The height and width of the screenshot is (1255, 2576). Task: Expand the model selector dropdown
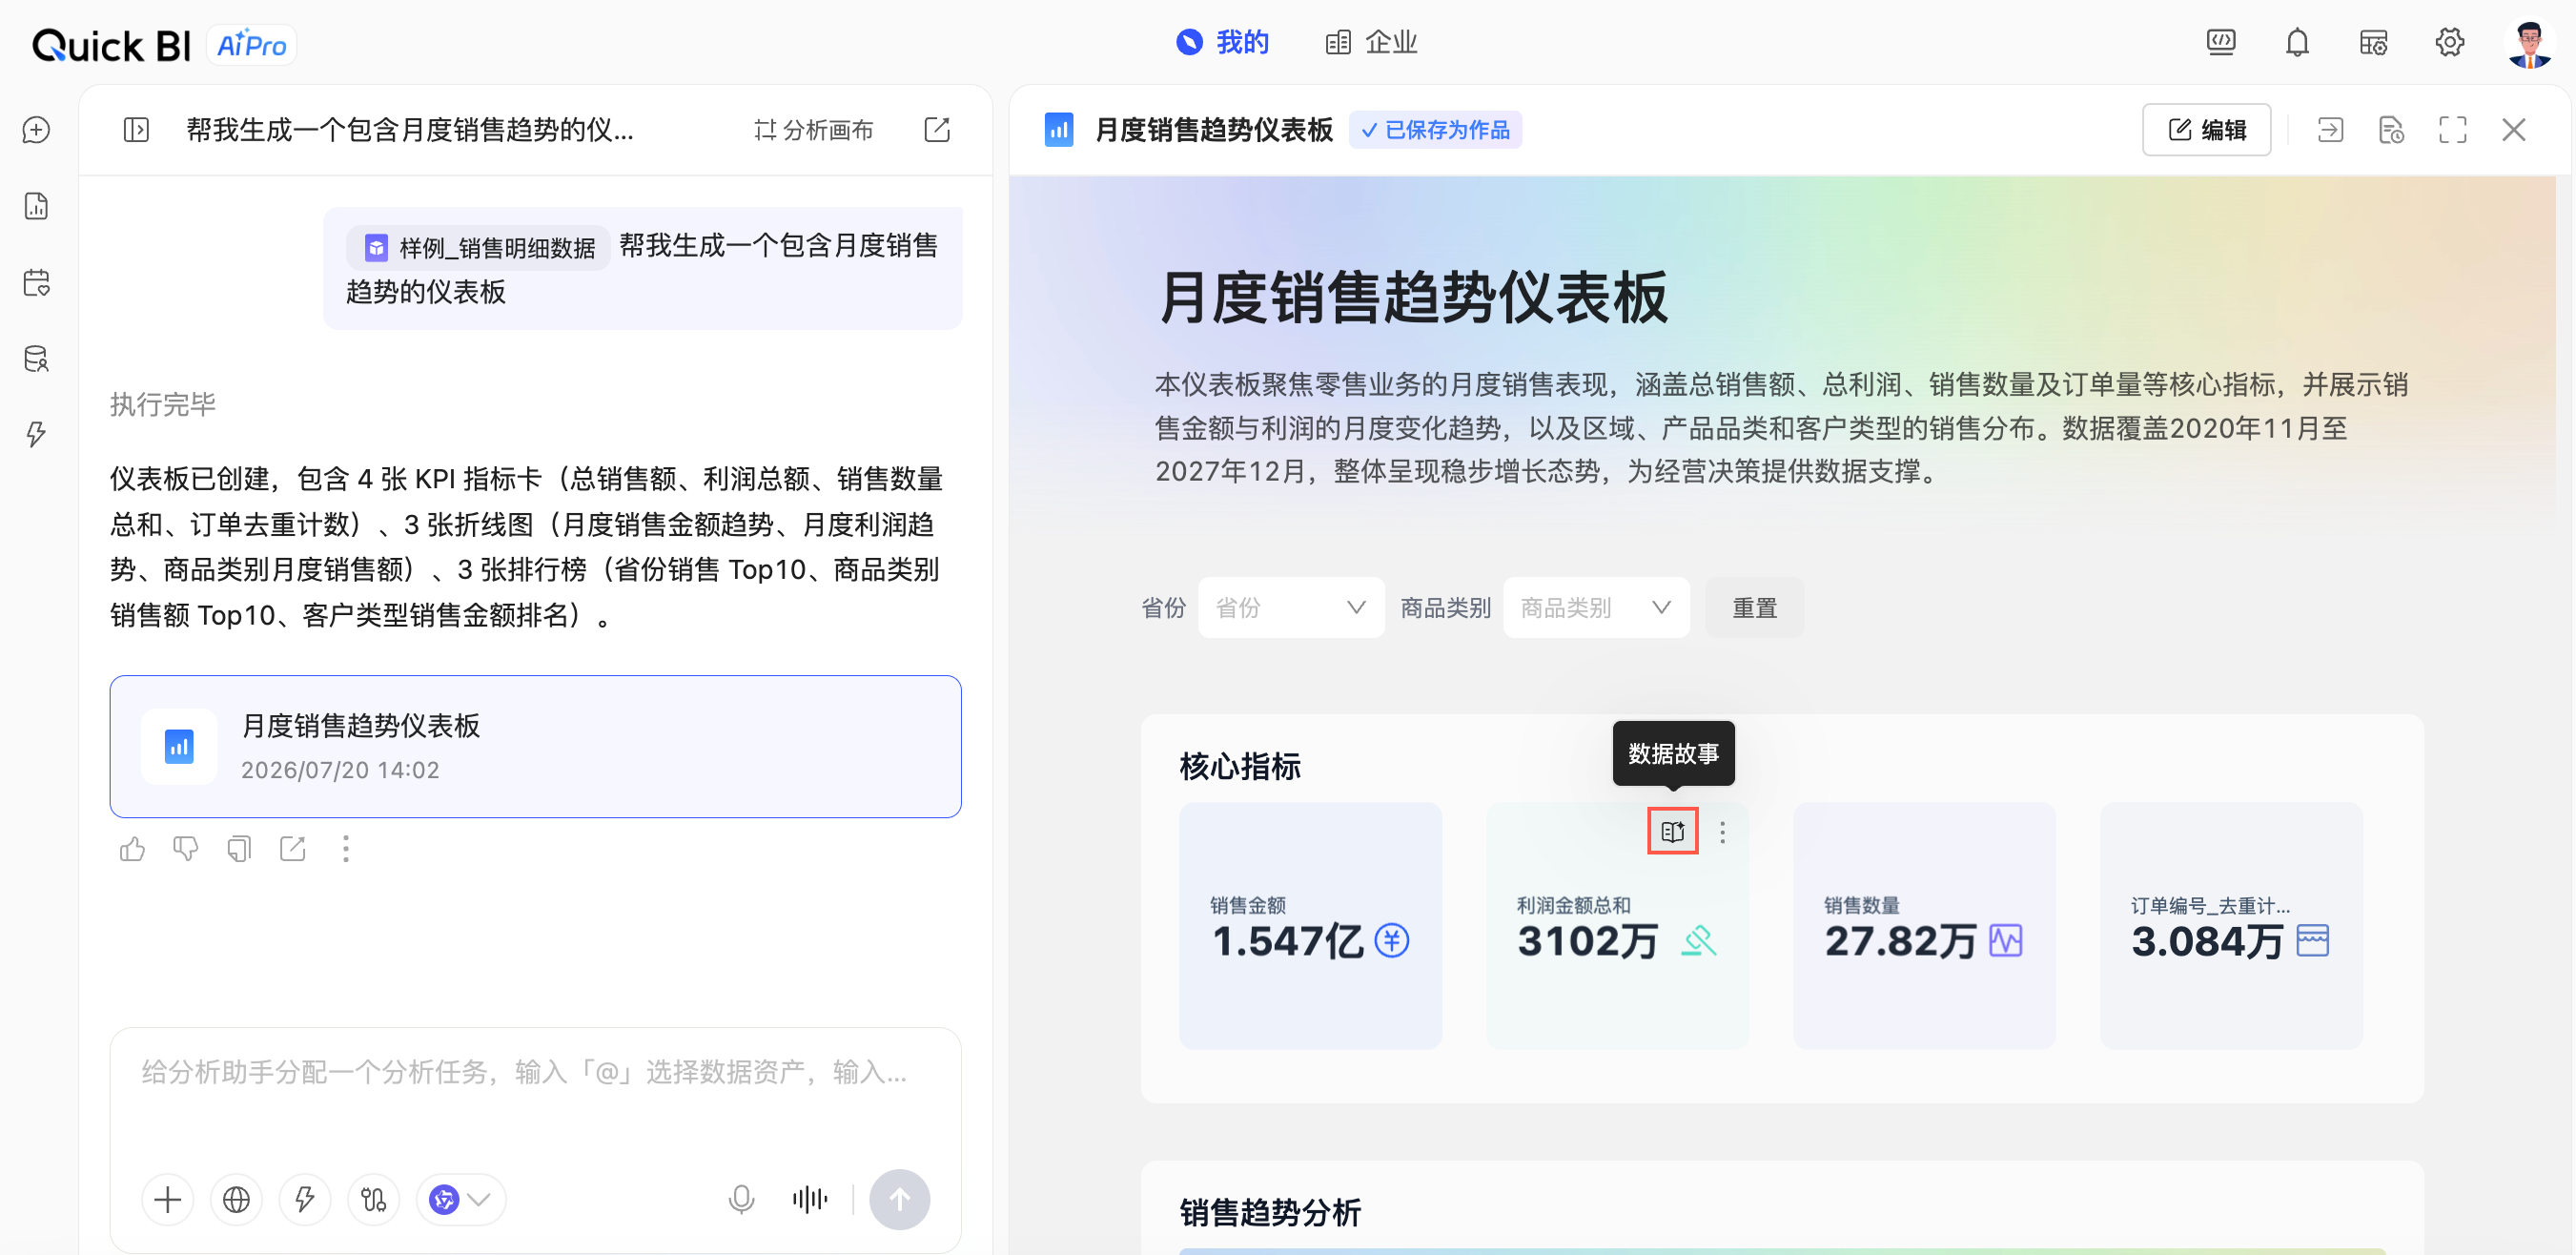[x=460, y=1199]
